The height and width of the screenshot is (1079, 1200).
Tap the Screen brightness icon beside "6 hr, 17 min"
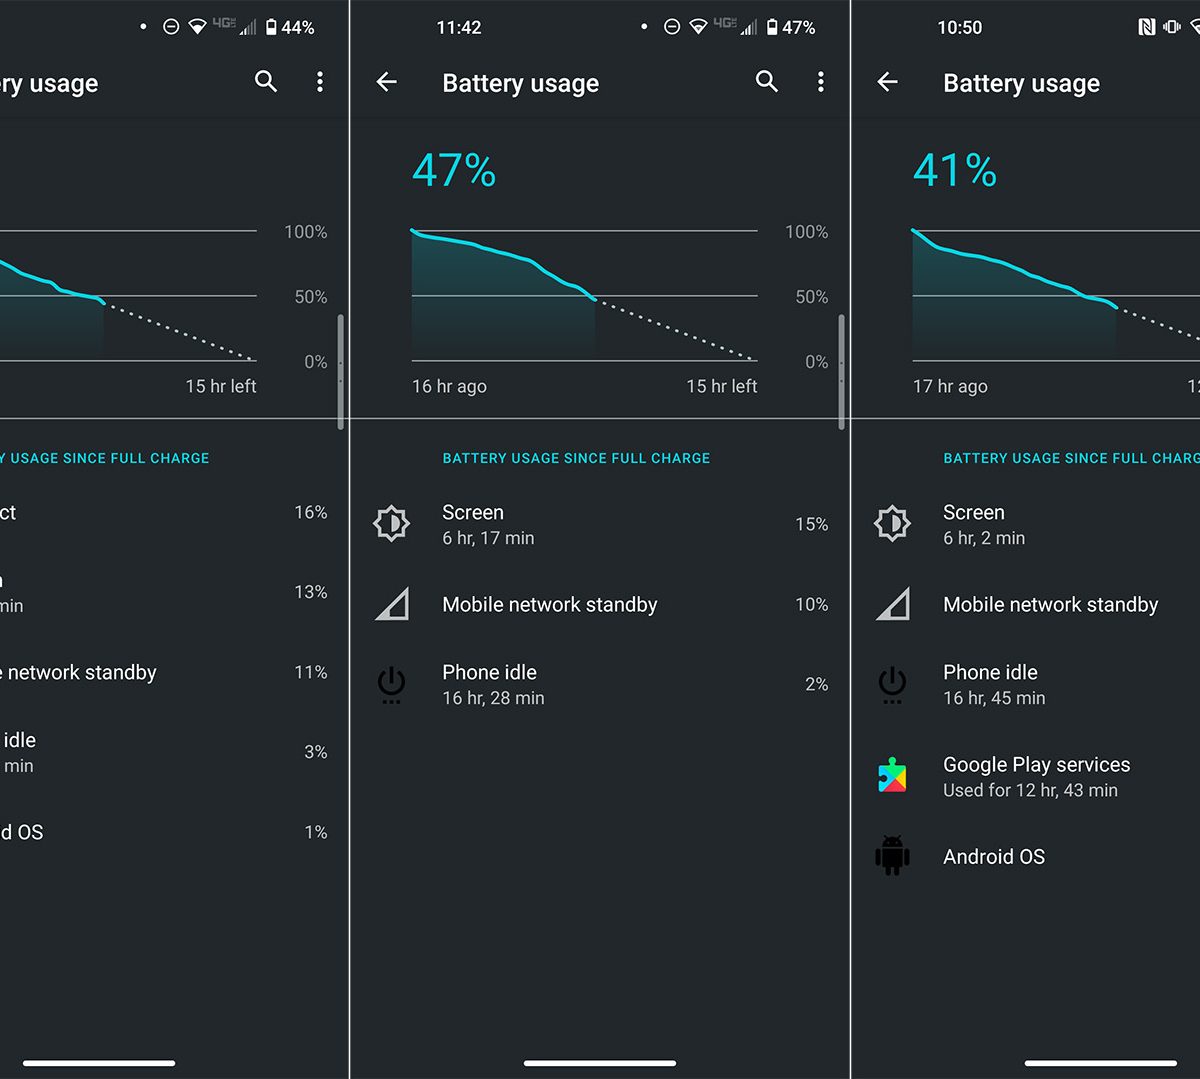pyautogui.click(x=391, y=524)
